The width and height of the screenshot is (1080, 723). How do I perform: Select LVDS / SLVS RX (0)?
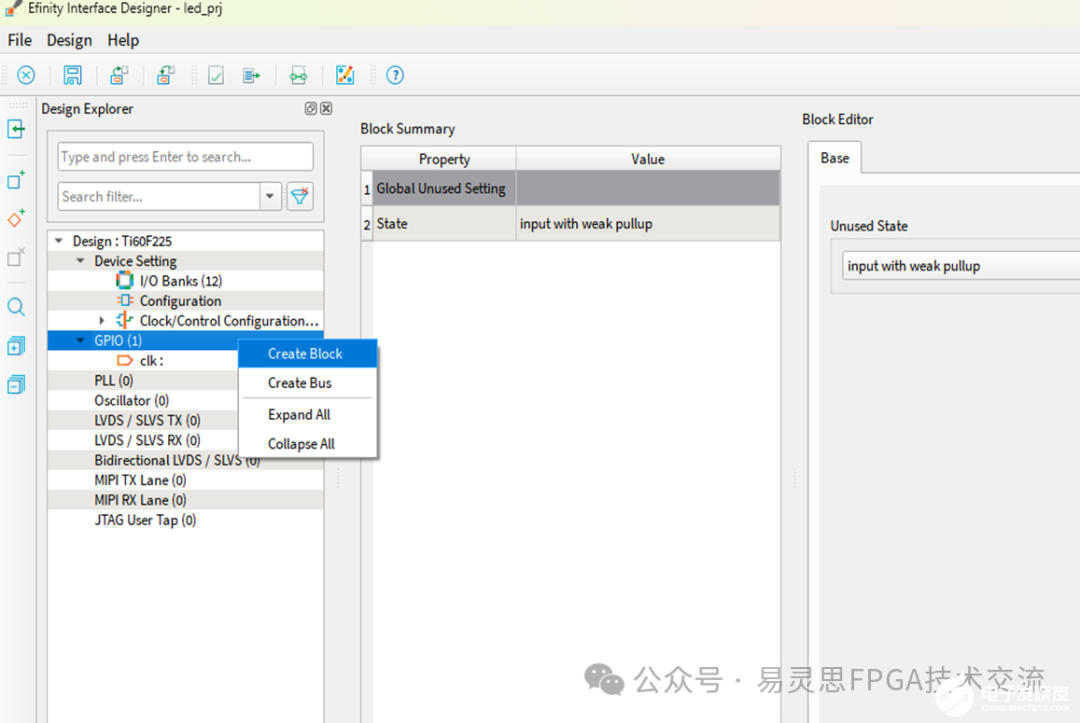[147, 440]
